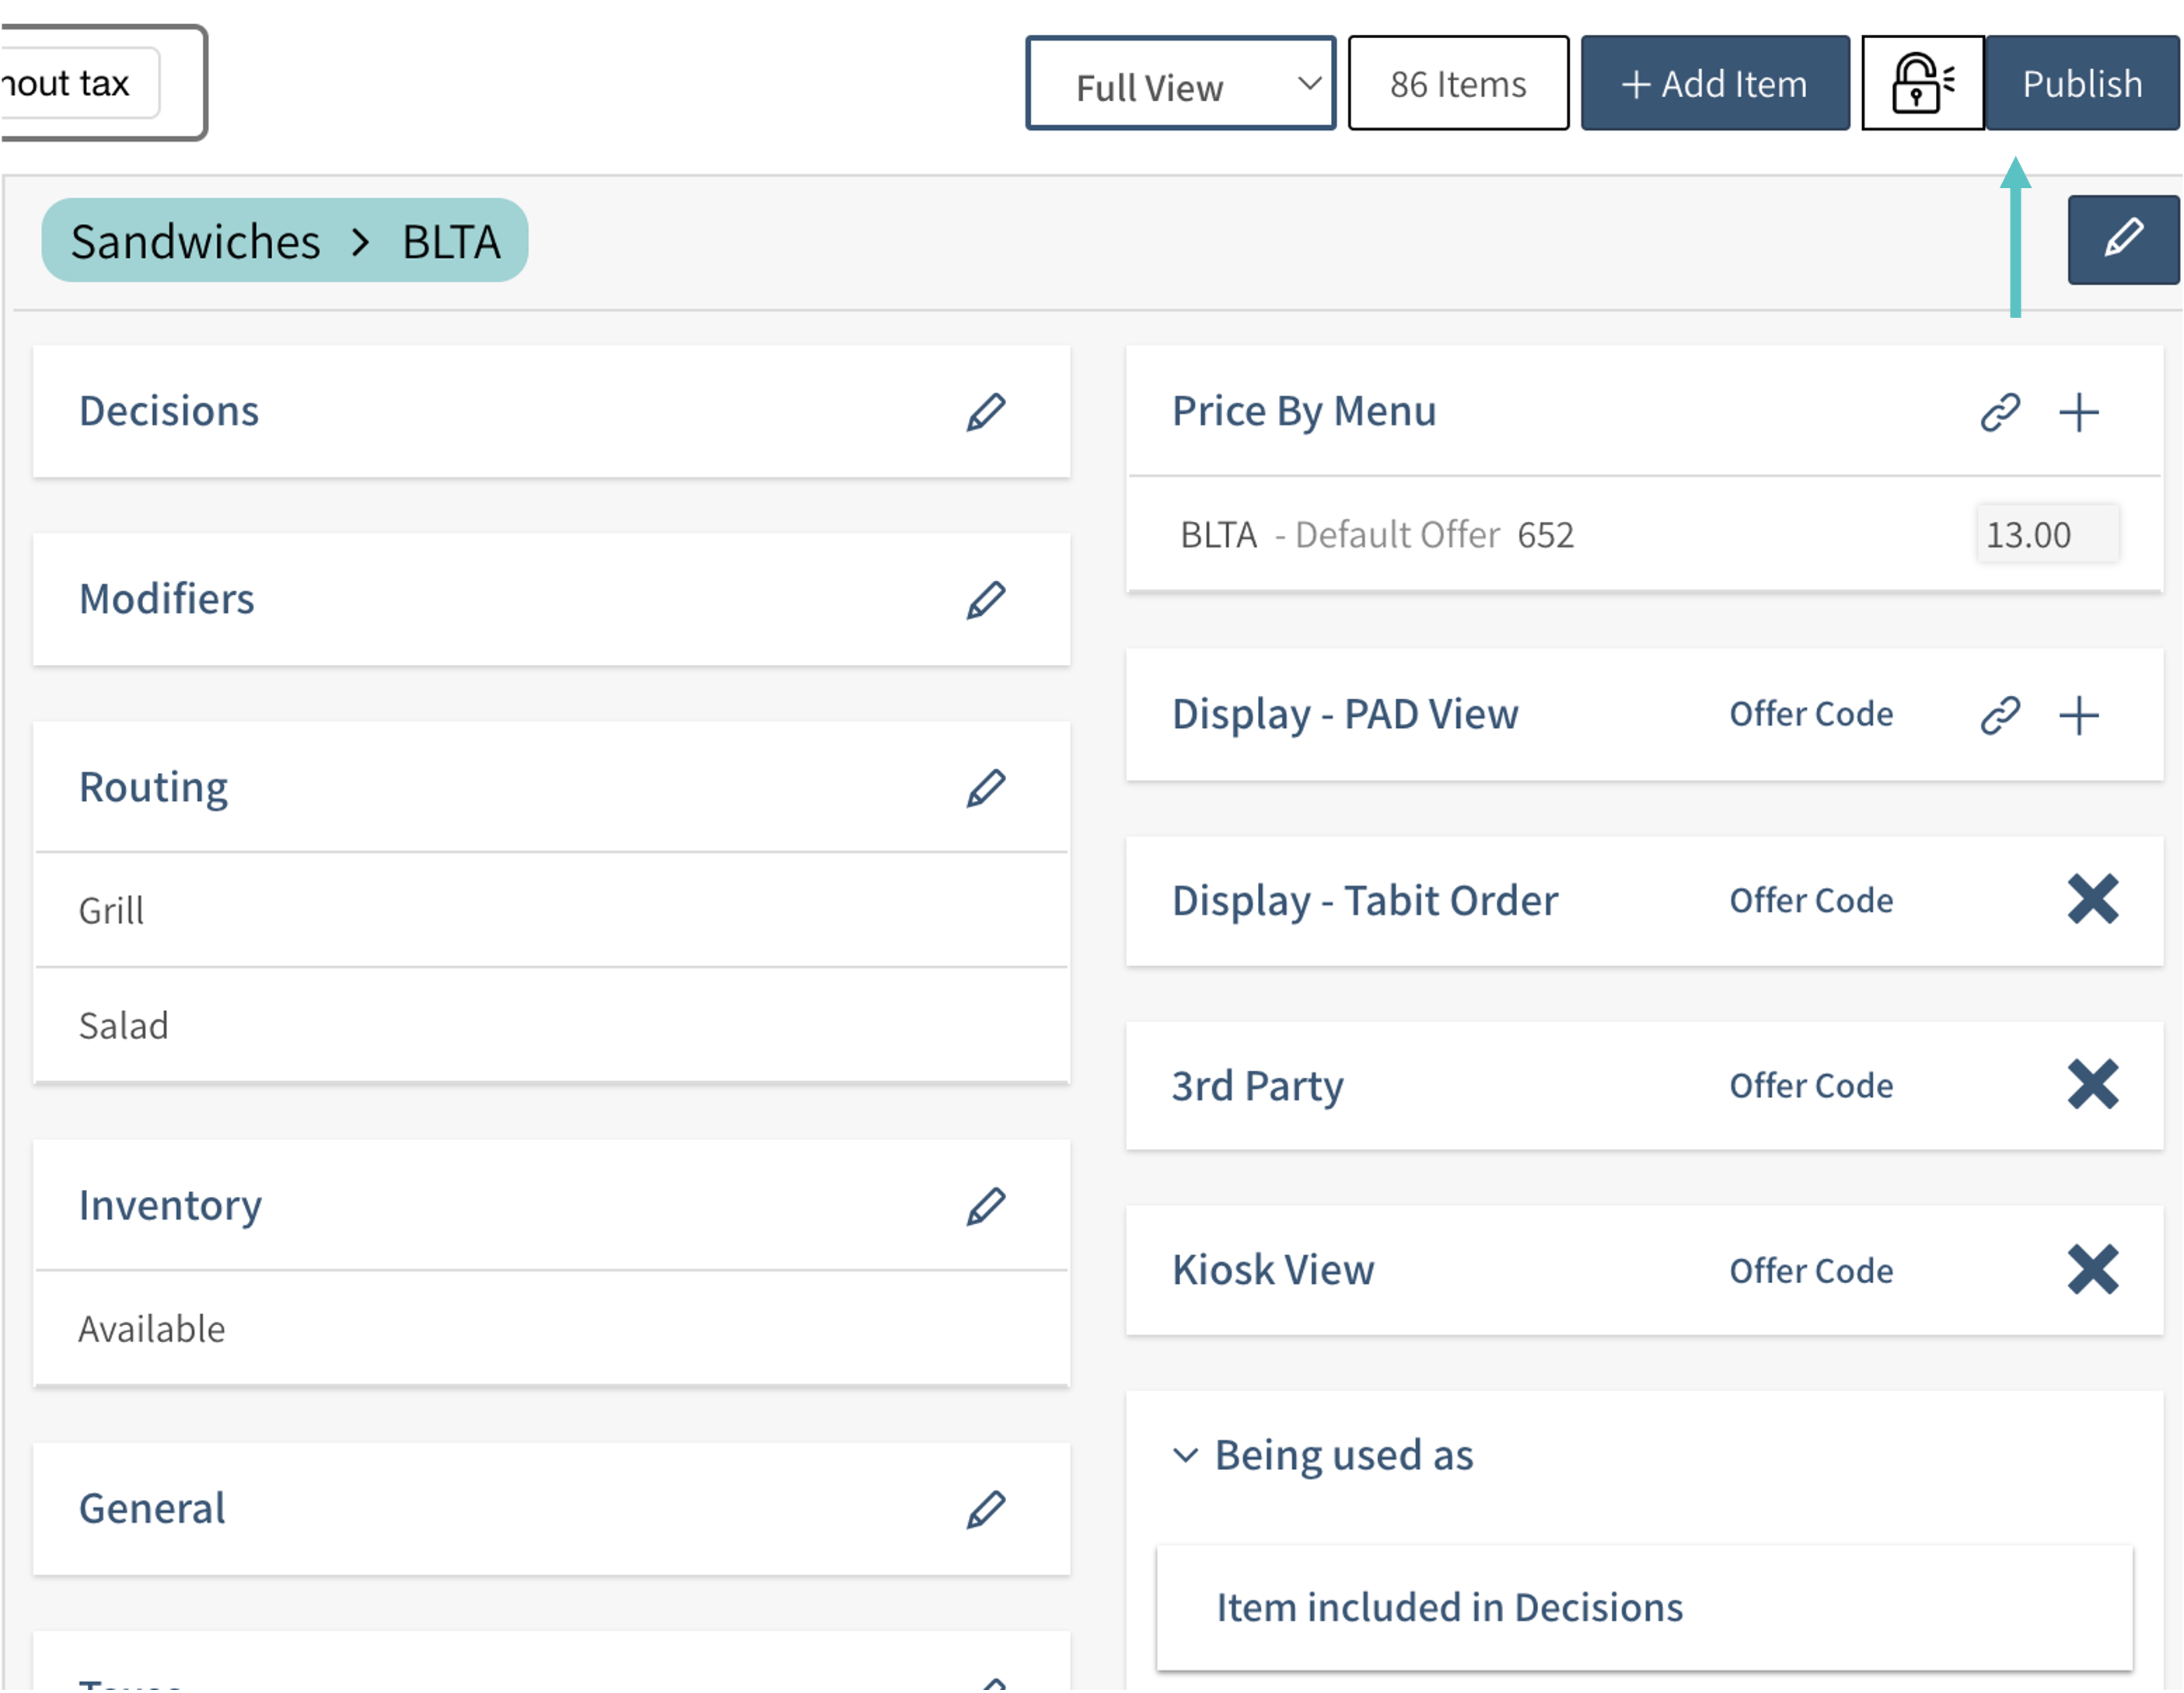Viewport: 2184px width, 1693px height.
Task: Add price with Price By Menu plus
Action: tap(2078, 412)
